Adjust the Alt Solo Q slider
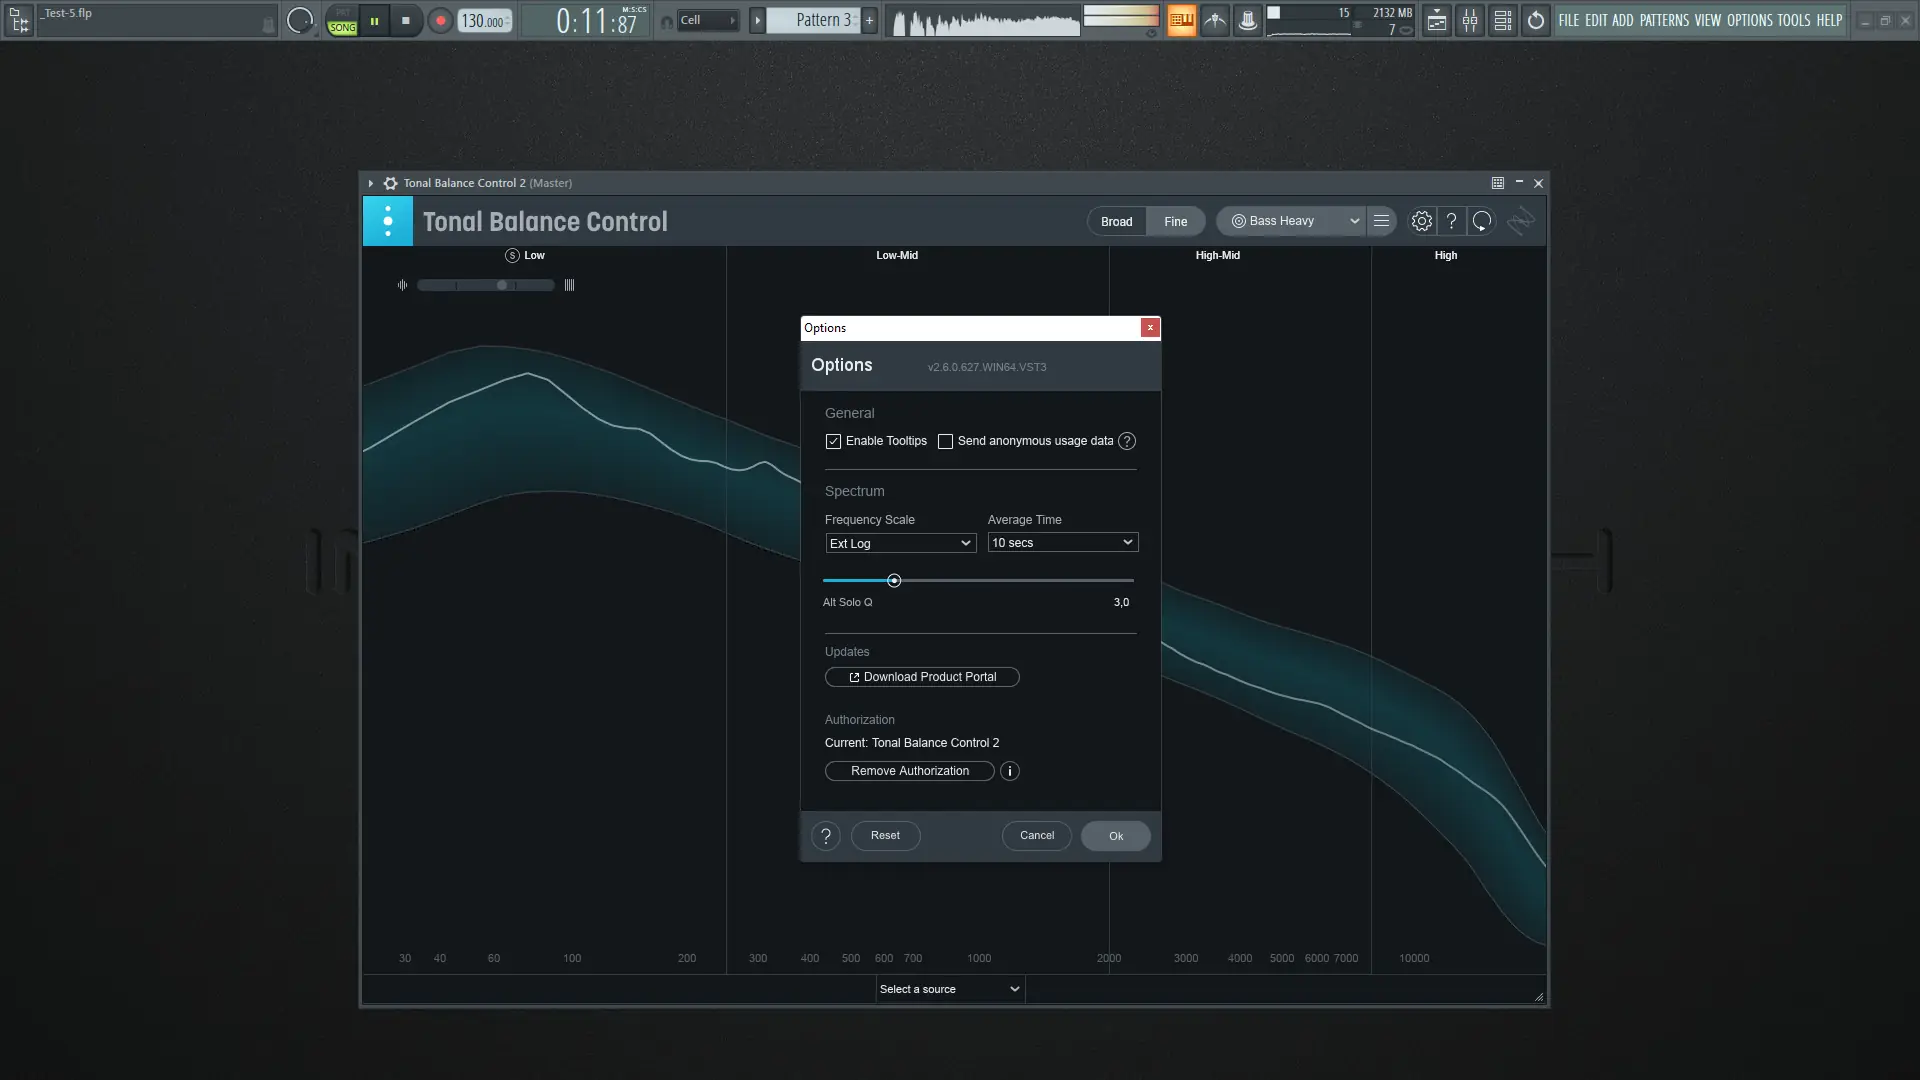The width and height of the screenshot is (1920, 1080). click(x=895, y=580)
